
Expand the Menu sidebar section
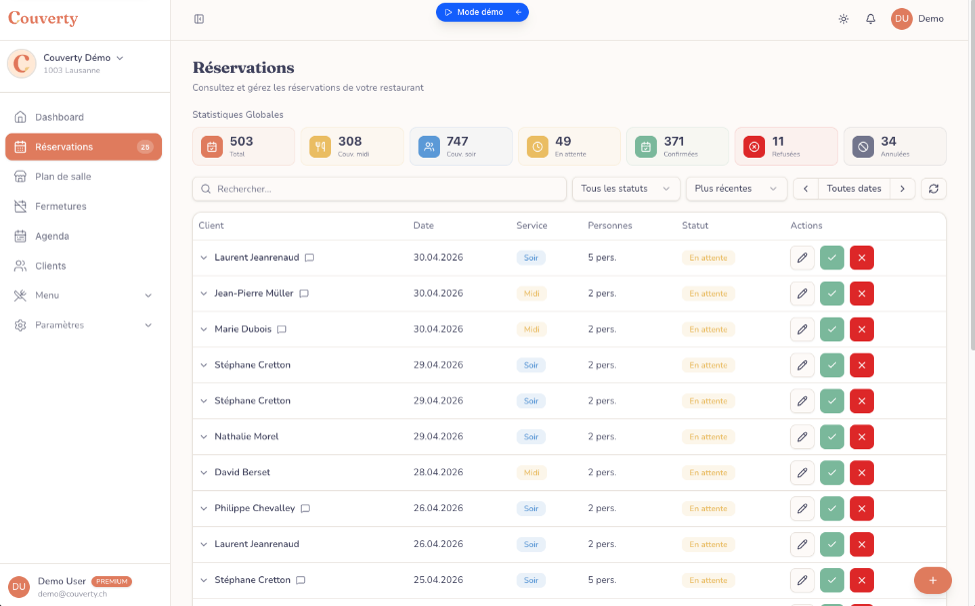point(83,296)
